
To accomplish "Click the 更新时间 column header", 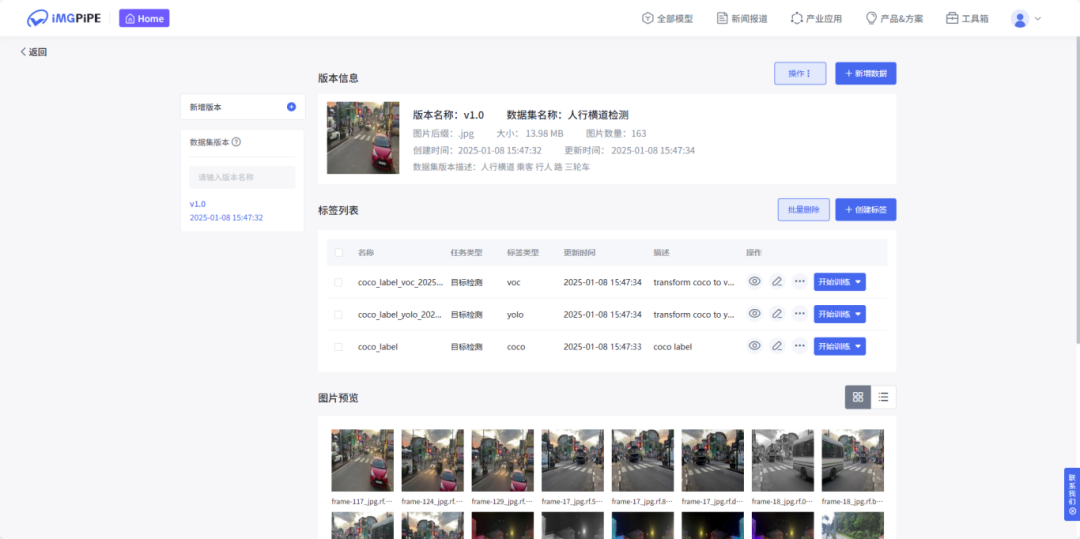I will click(579, 253).
